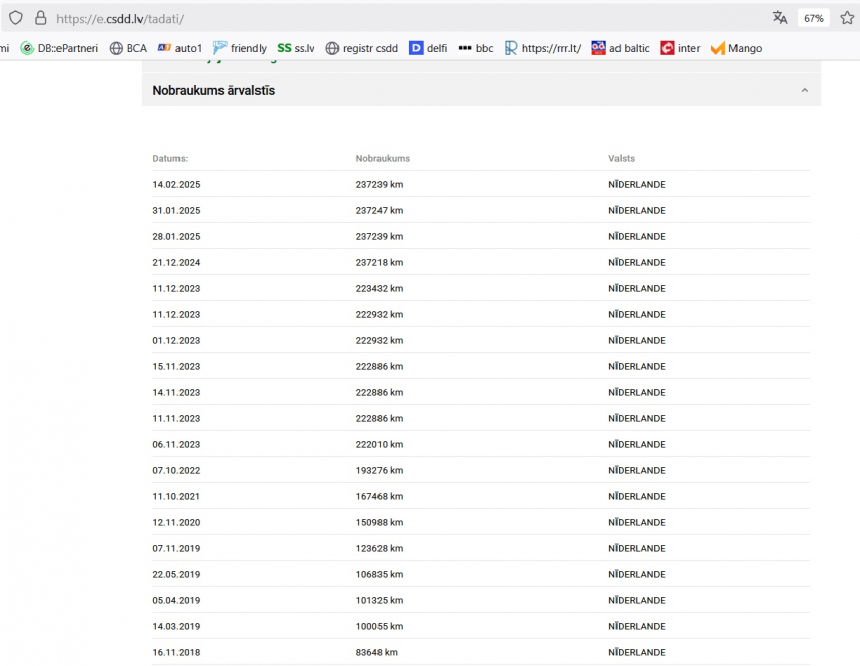Select the date 15.11.2023
This screenshot has width=860, height=666.
coord(176,366)
